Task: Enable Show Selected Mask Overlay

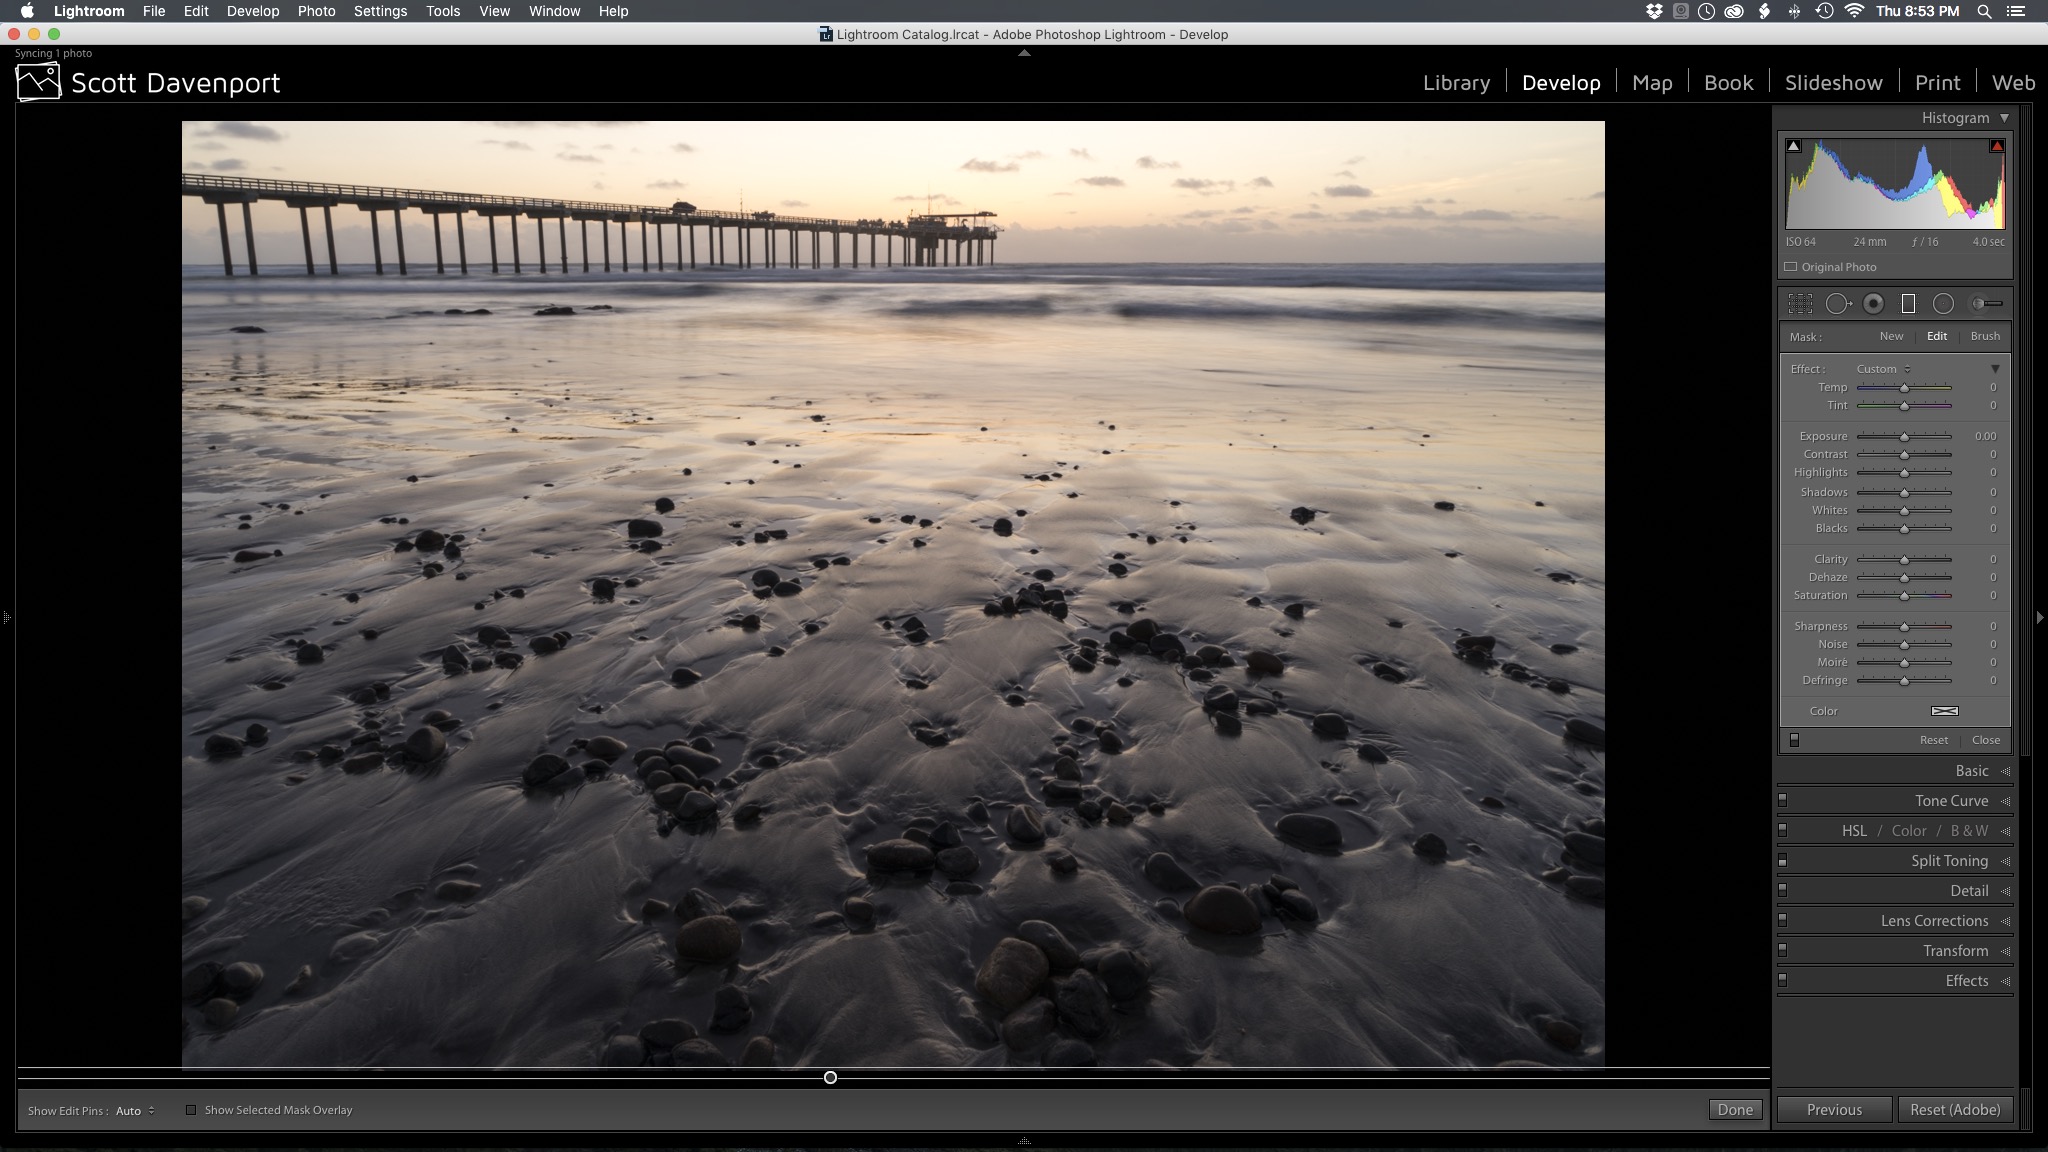Action: [x=190, y=1110]
